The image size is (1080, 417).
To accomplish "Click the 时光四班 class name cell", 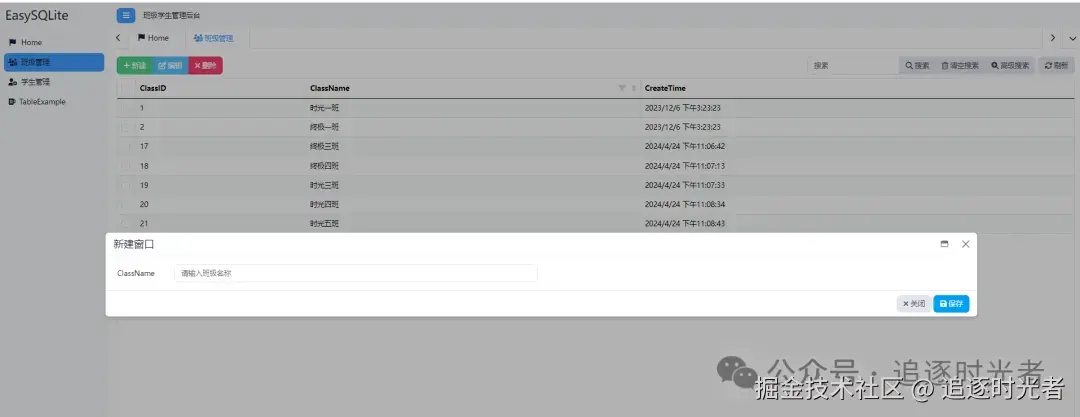I will 324,205.
